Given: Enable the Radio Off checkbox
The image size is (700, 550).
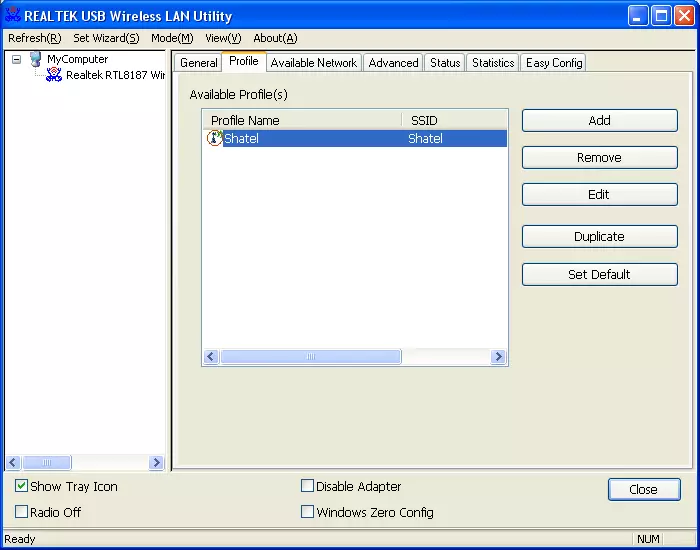Looking at the screenshot, I should click(x=21, y=512).
